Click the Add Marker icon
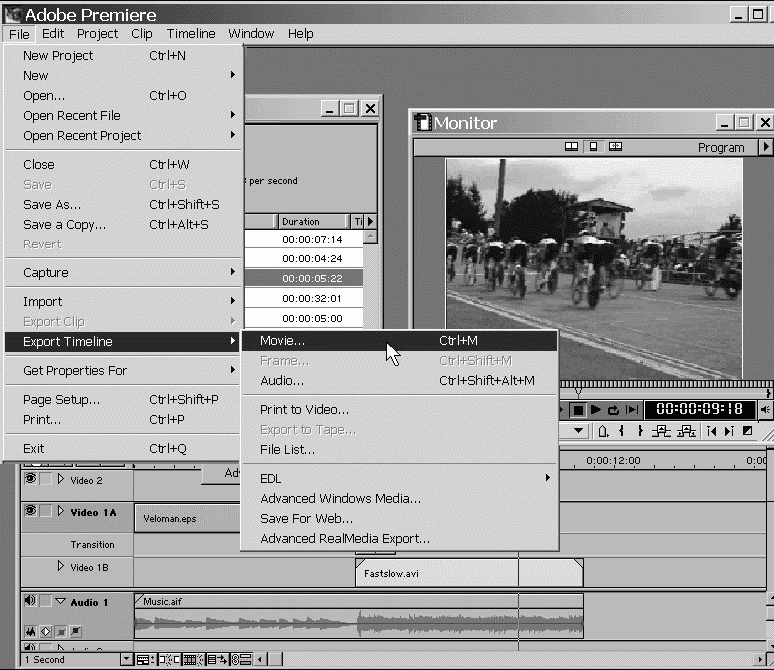Viewport: 774px width, 670px height. [603, 432]
